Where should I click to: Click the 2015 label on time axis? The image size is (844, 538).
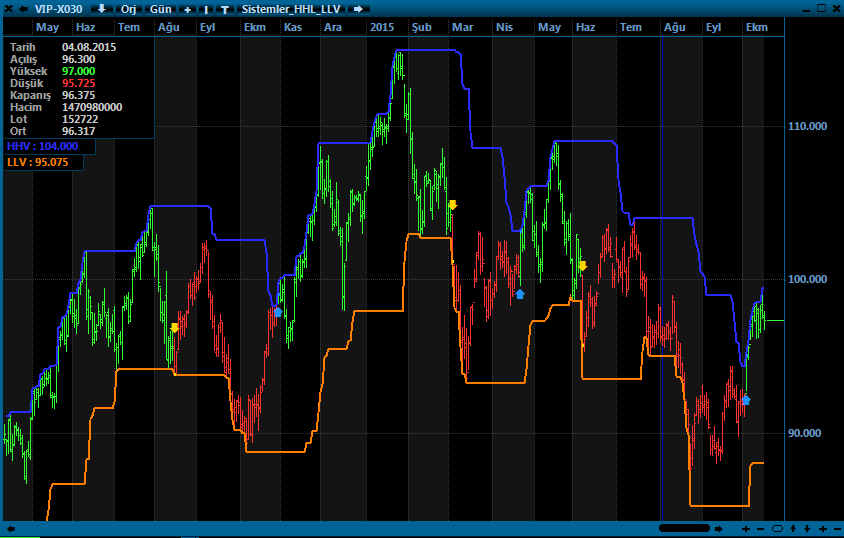tap(382, 27)
